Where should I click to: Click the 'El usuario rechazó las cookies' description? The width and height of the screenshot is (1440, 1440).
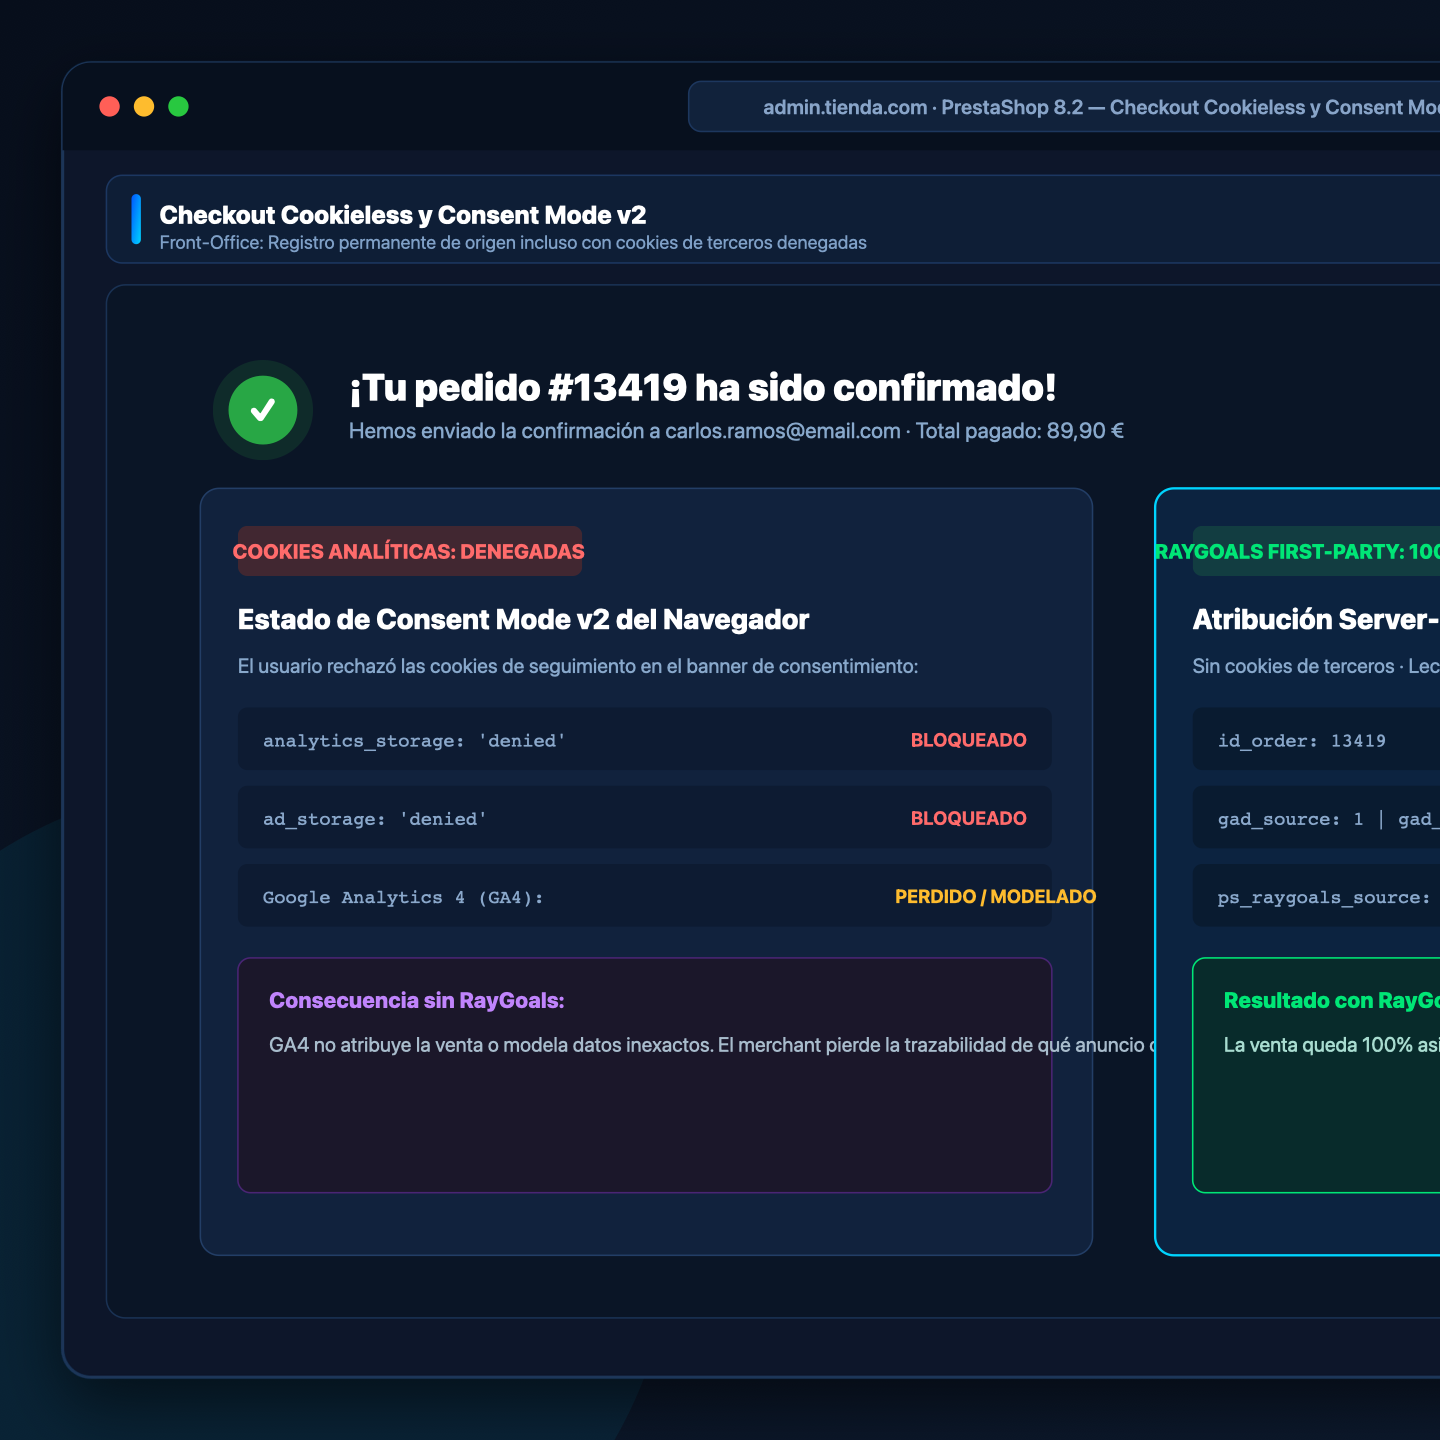coord(578,666)
